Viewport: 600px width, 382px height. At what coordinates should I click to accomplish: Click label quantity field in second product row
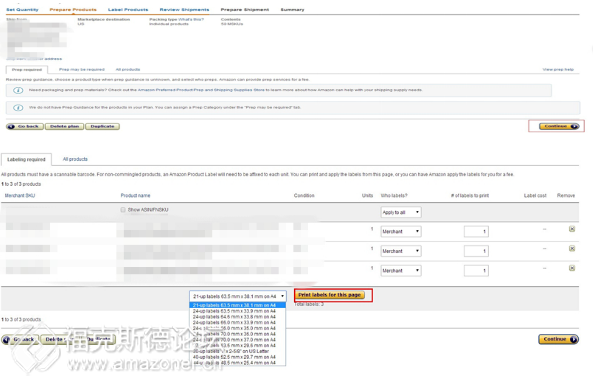[x=476, y=251]
